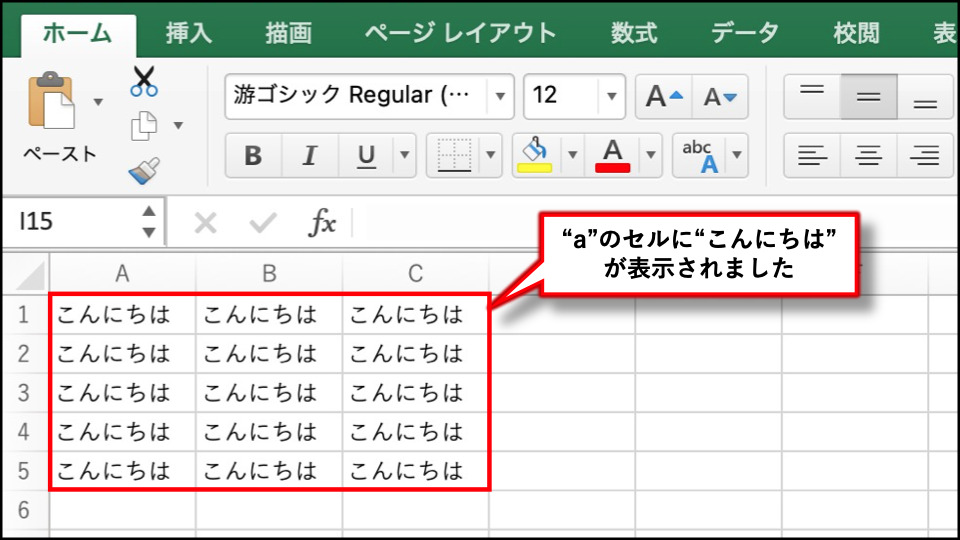Screen dimensions: 960x540
Task: Open the 描画 tab
Action: coord(288,34)
